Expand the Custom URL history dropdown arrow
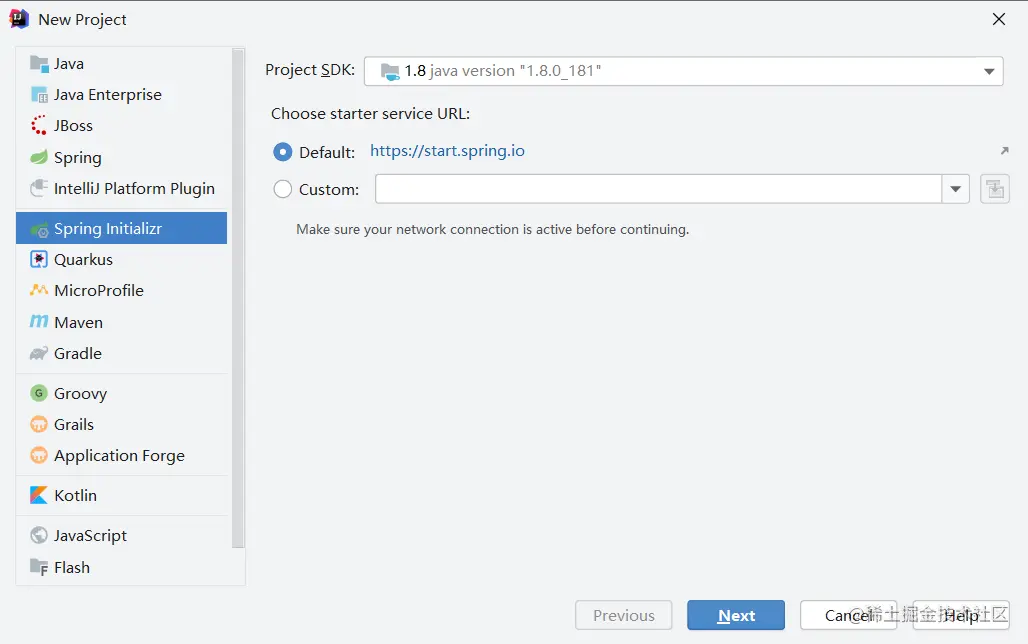The height and width of the screenshot is (644, 1028). [x=956, y=190]
